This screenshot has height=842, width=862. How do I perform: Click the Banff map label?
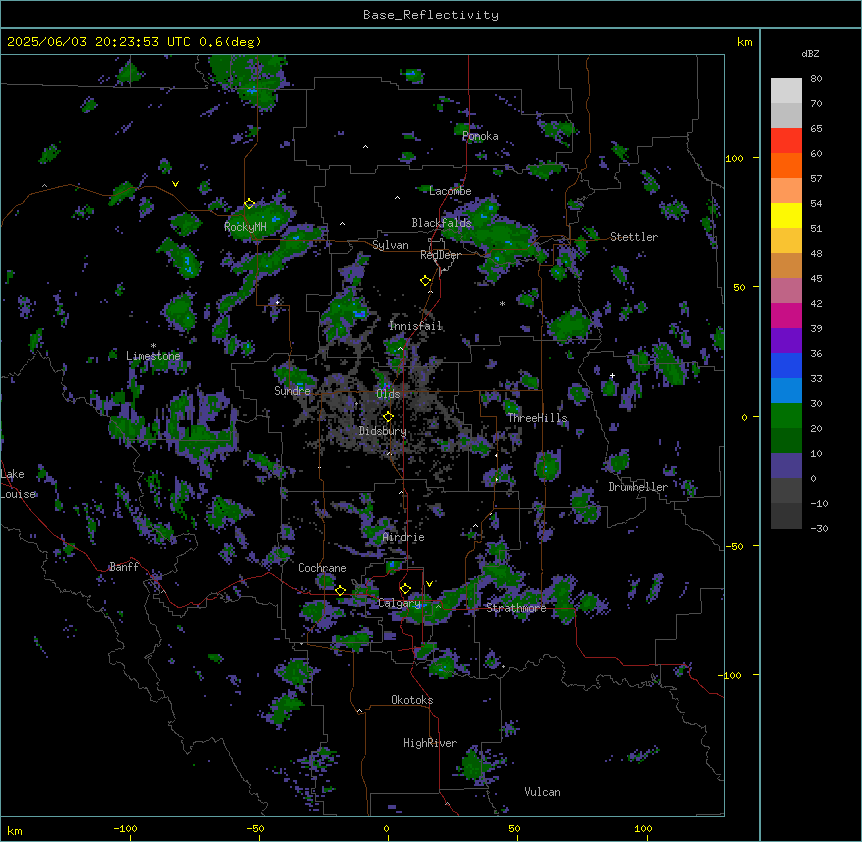(124, 567)
